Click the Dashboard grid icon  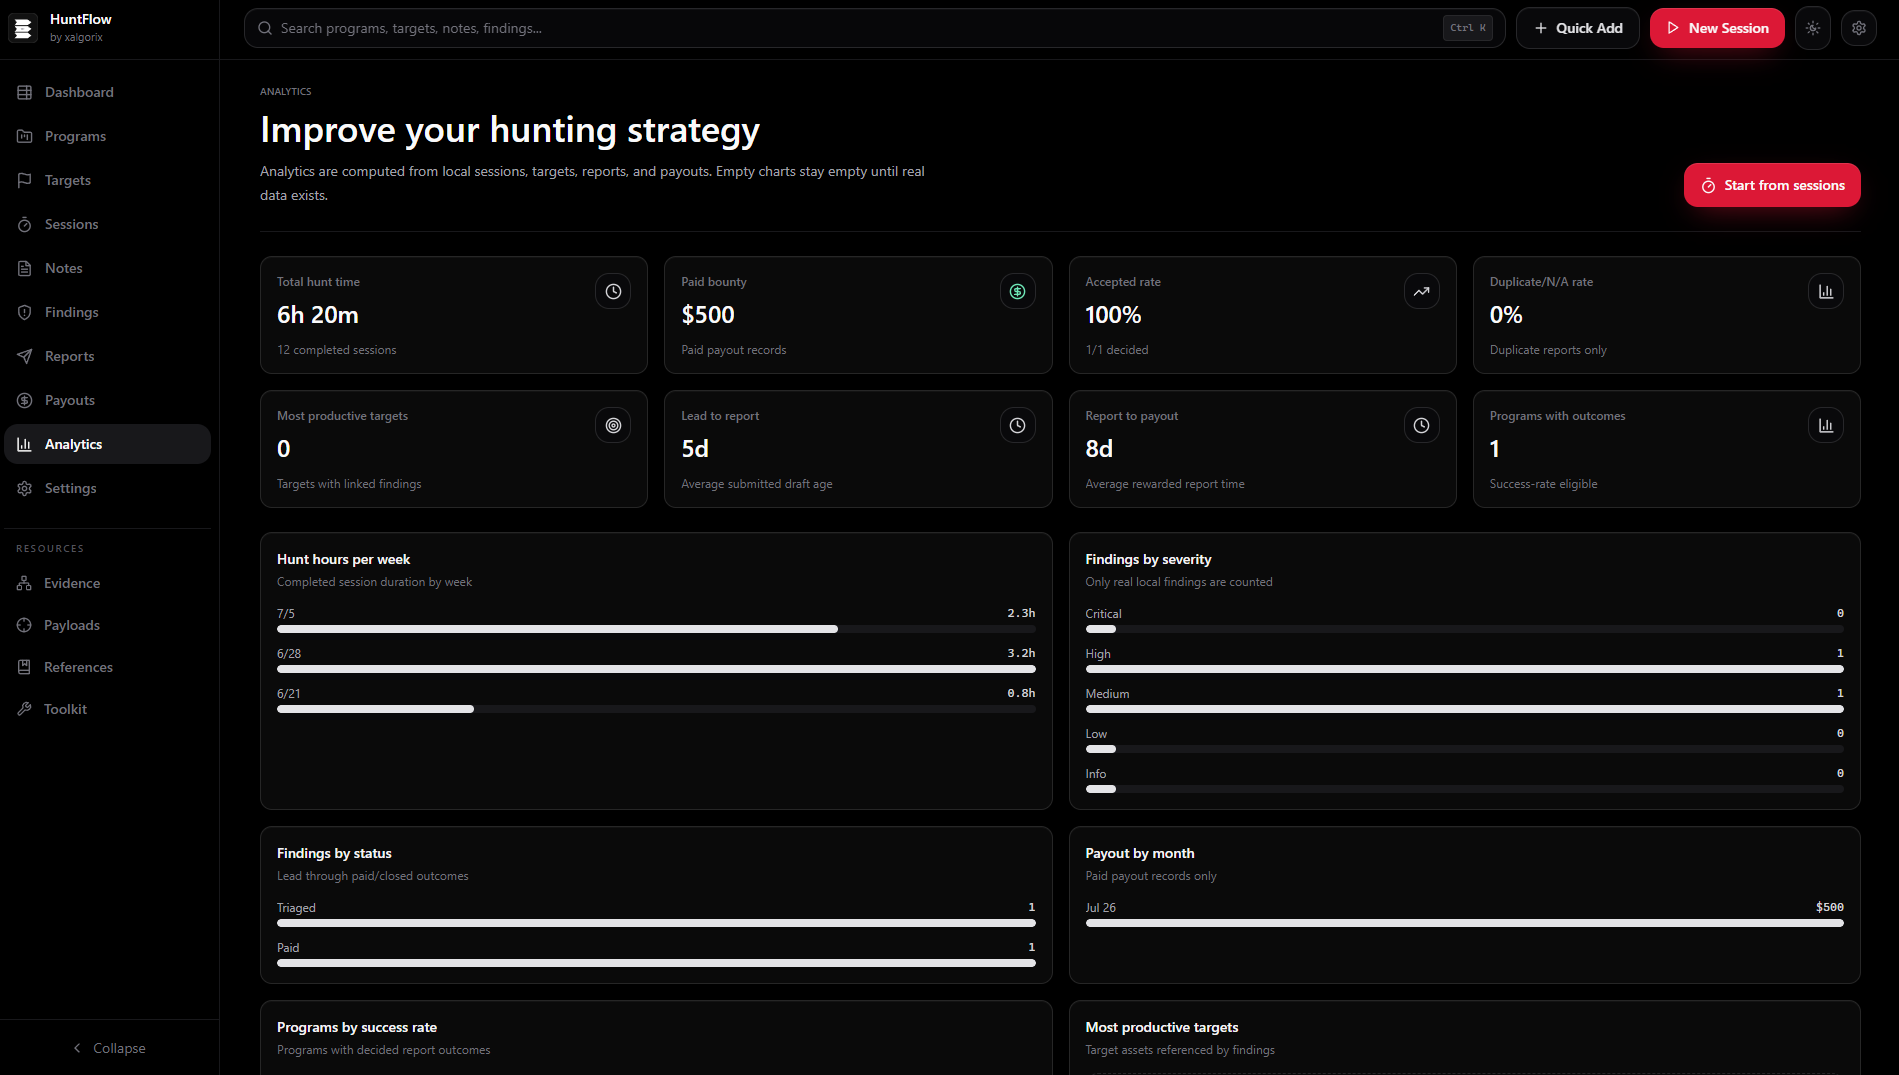25,92
